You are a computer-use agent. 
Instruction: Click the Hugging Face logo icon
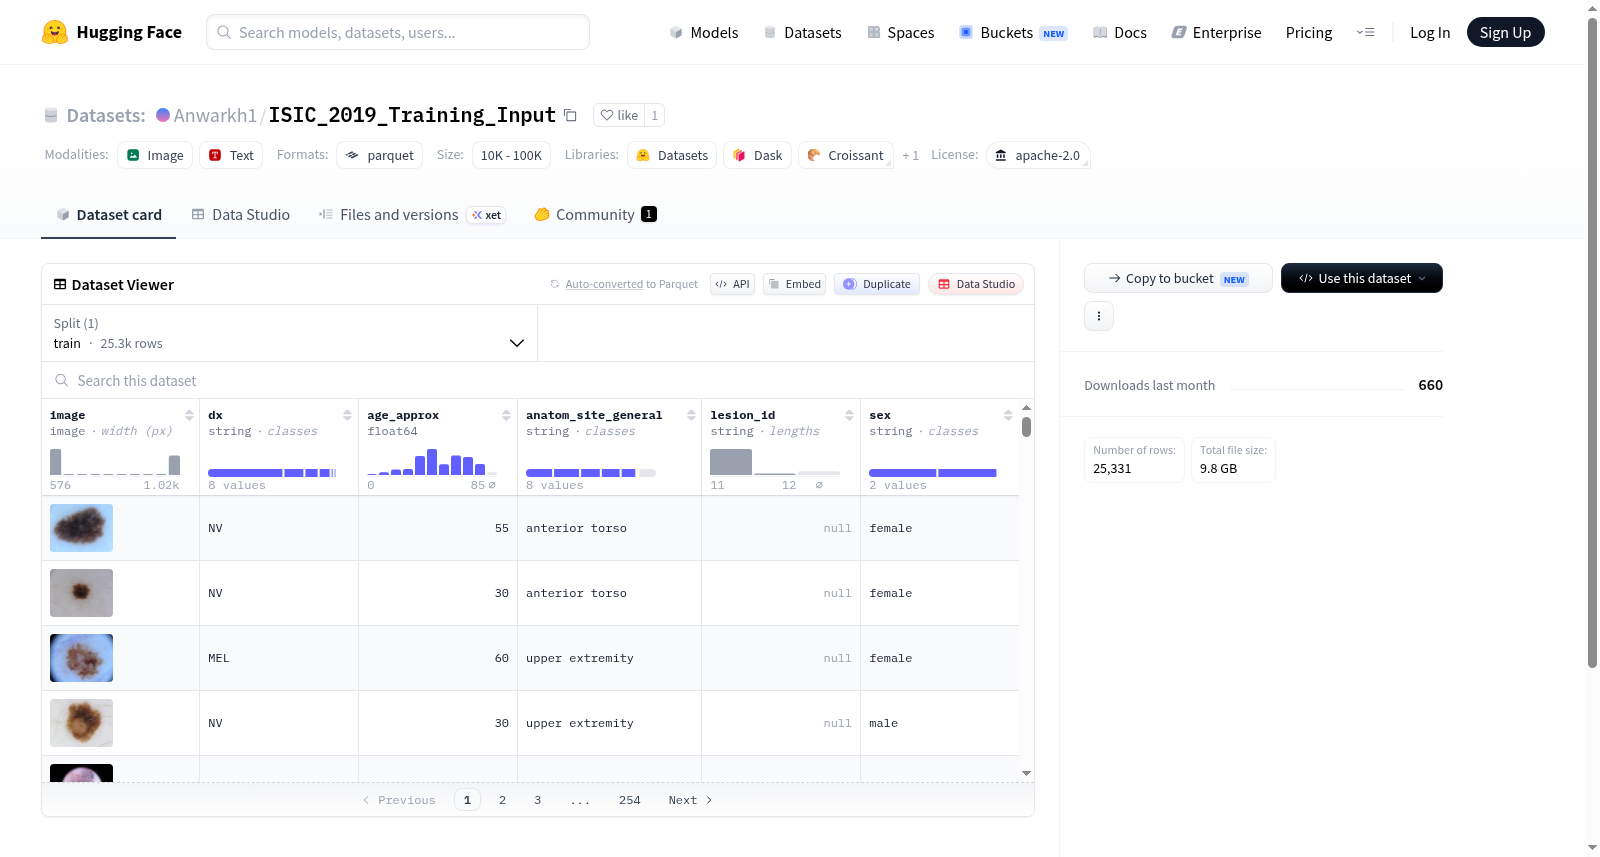[x=55, y=32]
